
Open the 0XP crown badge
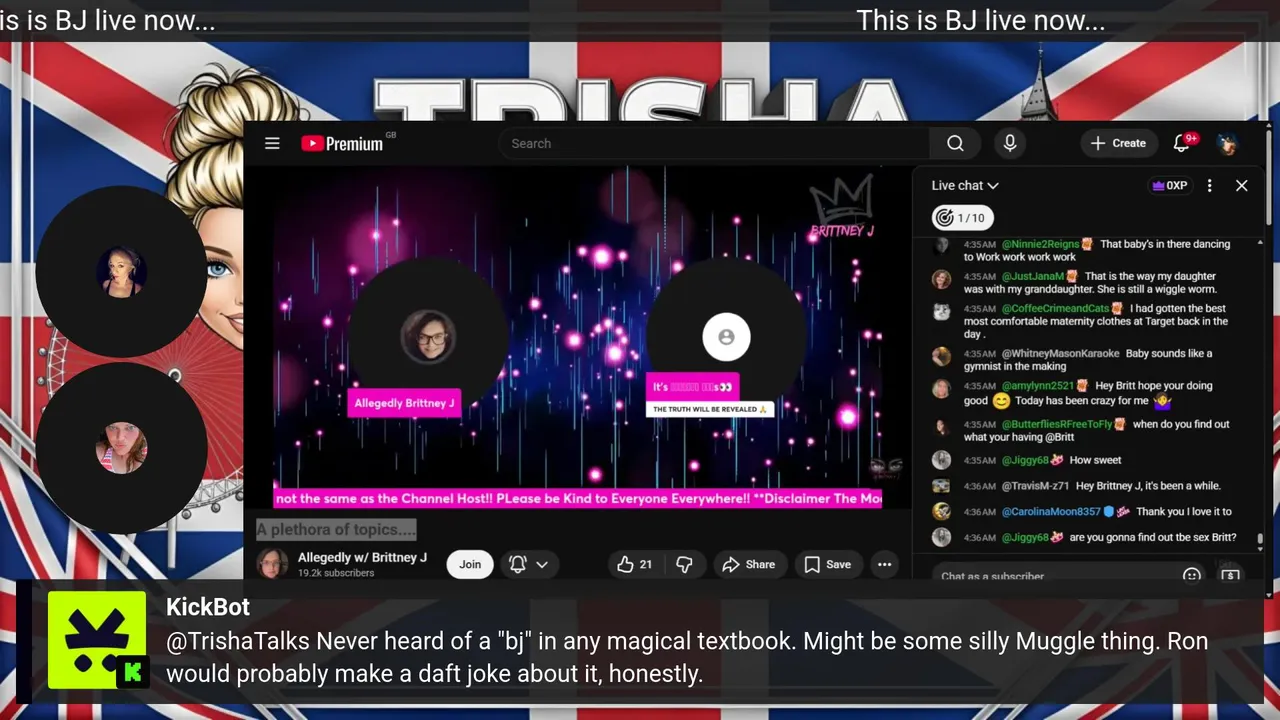(1170, 185)
